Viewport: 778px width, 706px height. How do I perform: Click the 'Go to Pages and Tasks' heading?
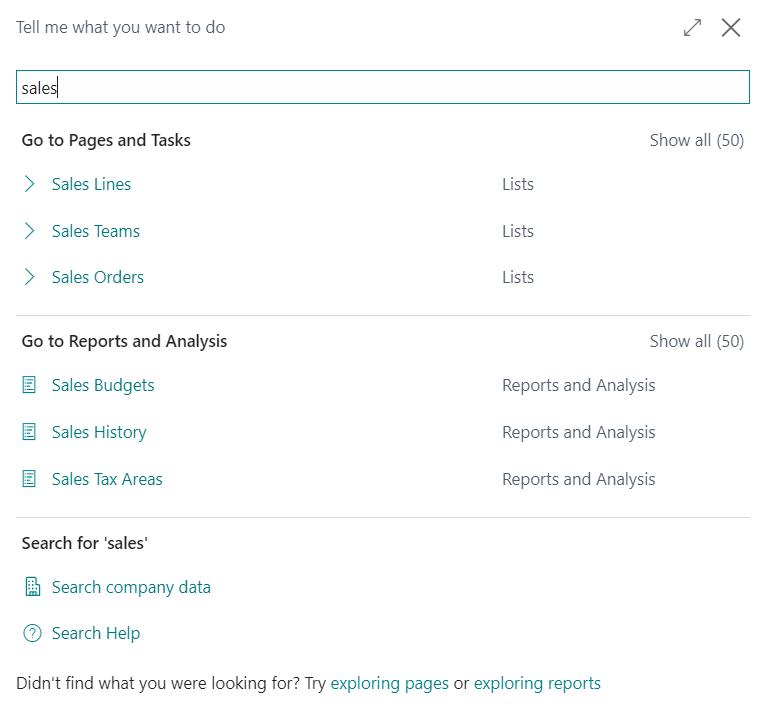(106, 140)
